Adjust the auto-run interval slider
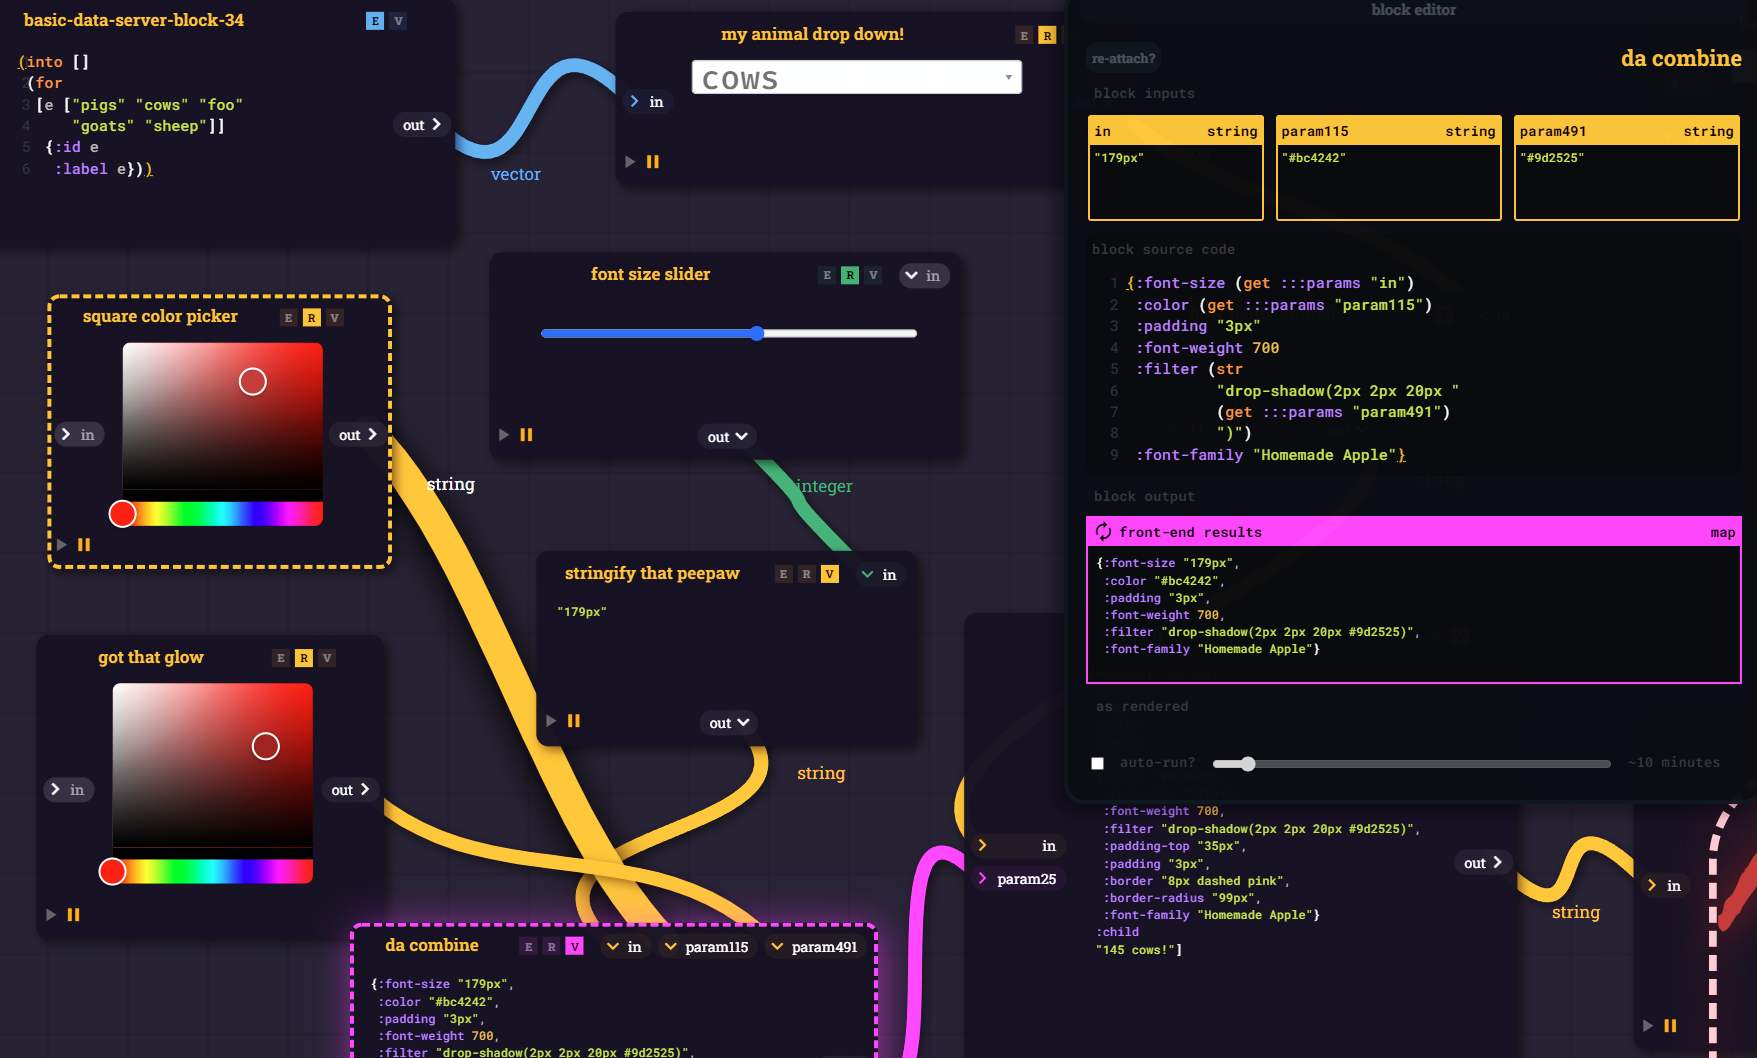The image size is (1757, 1058). pos(1412,764)
